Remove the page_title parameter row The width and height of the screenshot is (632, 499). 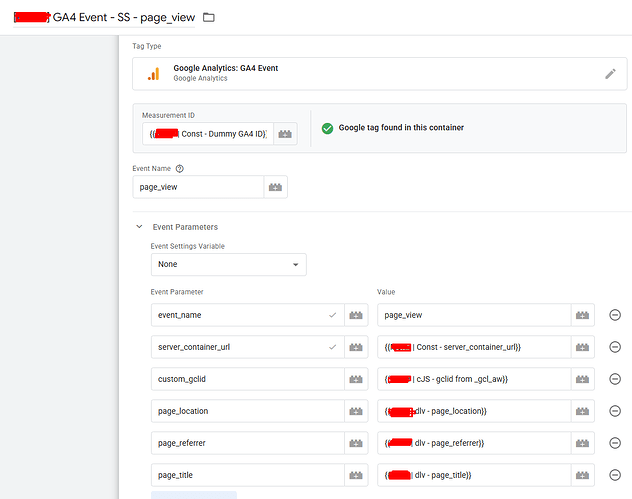pyautogui.click(x=615, y=475)
